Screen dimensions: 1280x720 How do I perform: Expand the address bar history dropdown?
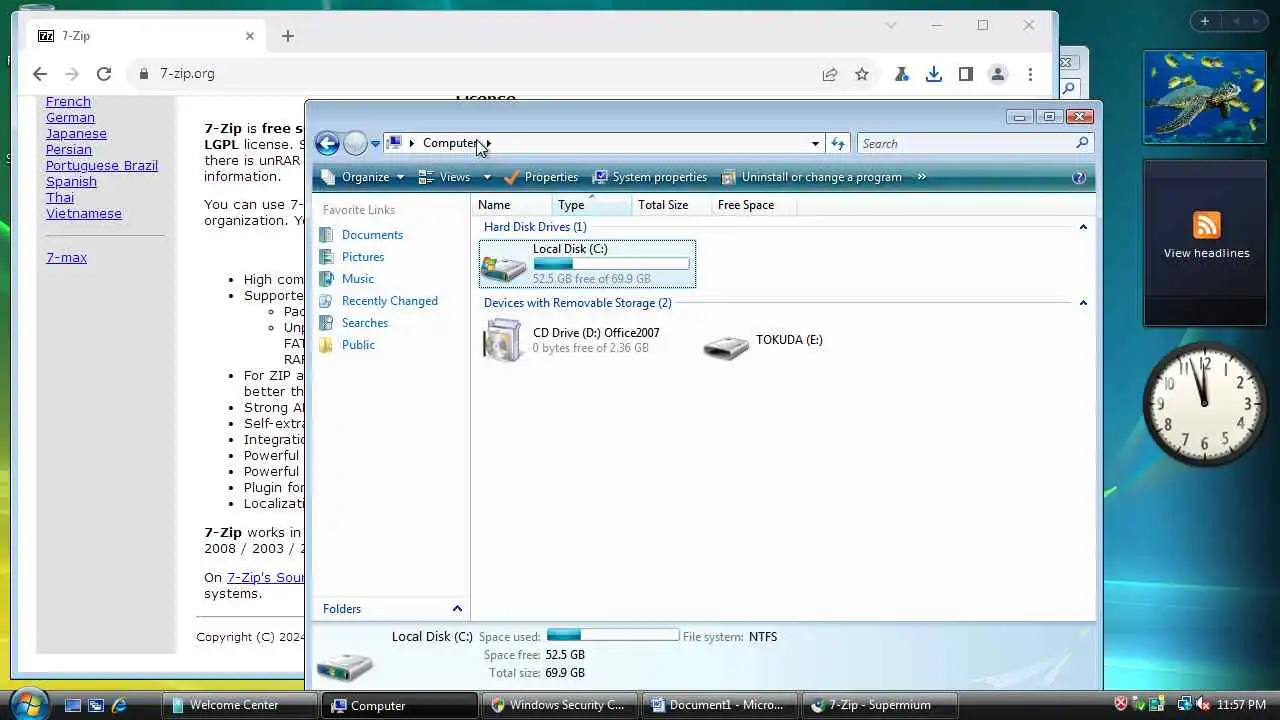pyautogui.click(x=815, y=144)
